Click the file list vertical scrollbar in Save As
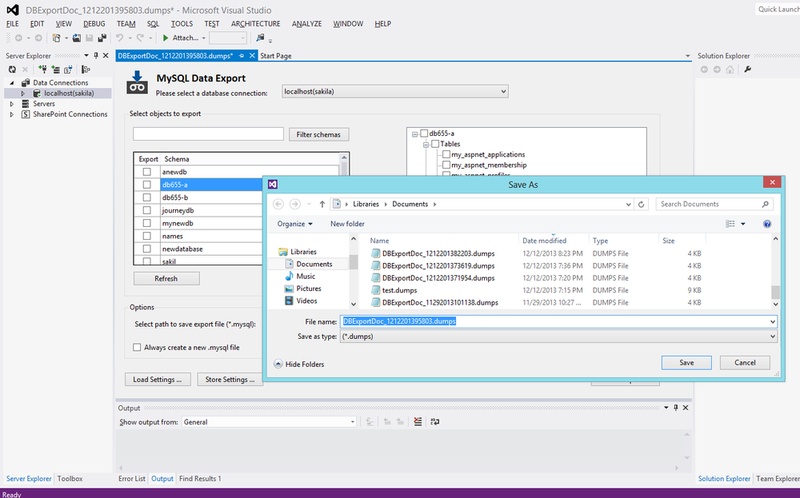 776,271
